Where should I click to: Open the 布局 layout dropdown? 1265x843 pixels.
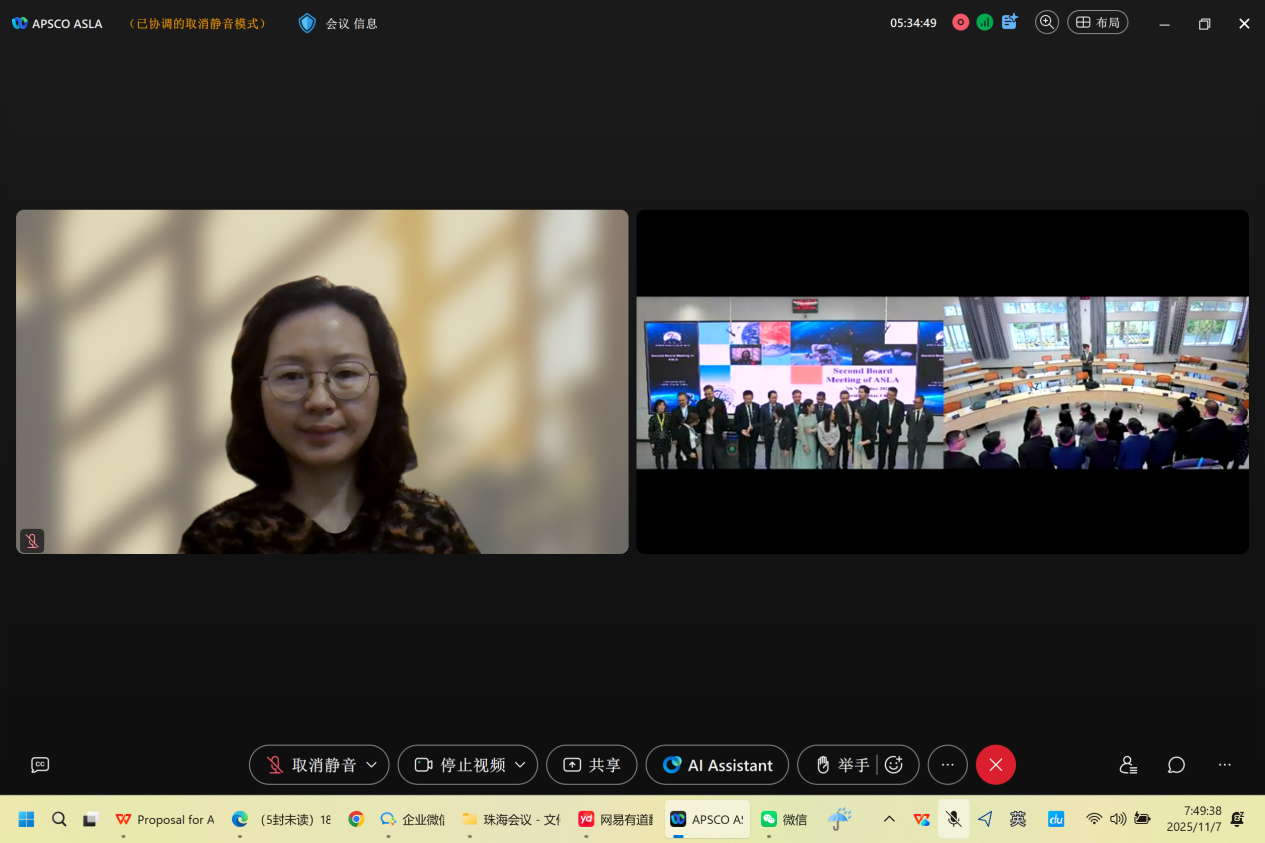(x=1097, y=22)
